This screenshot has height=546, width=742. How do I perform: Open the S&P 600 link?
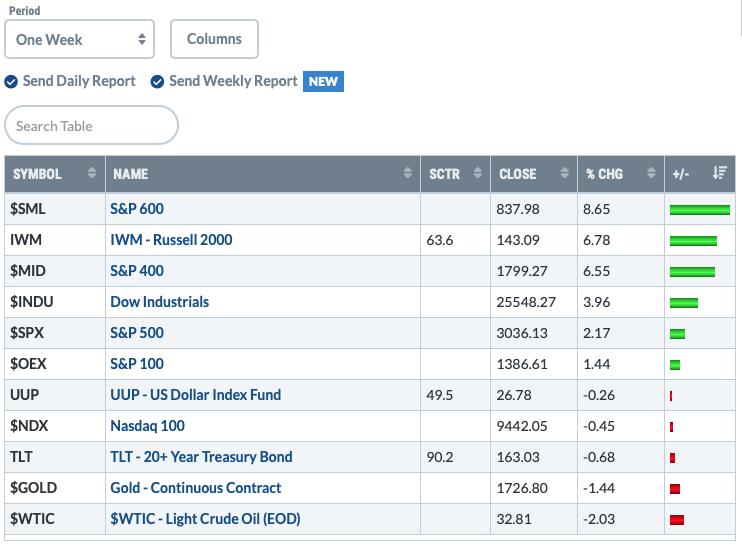click(137, 209)
